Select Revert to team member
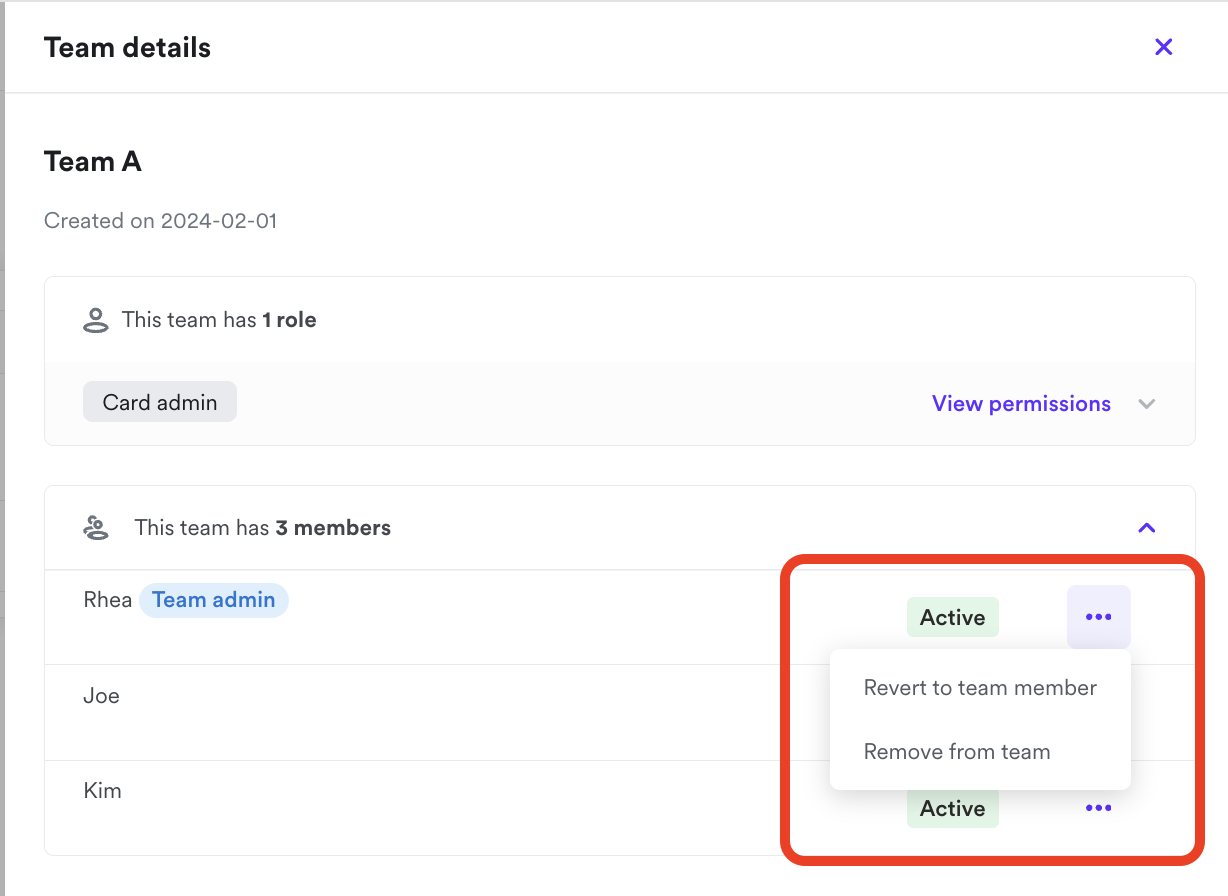This screenshot has height=896, width=1228. click(x=980, y=688)
